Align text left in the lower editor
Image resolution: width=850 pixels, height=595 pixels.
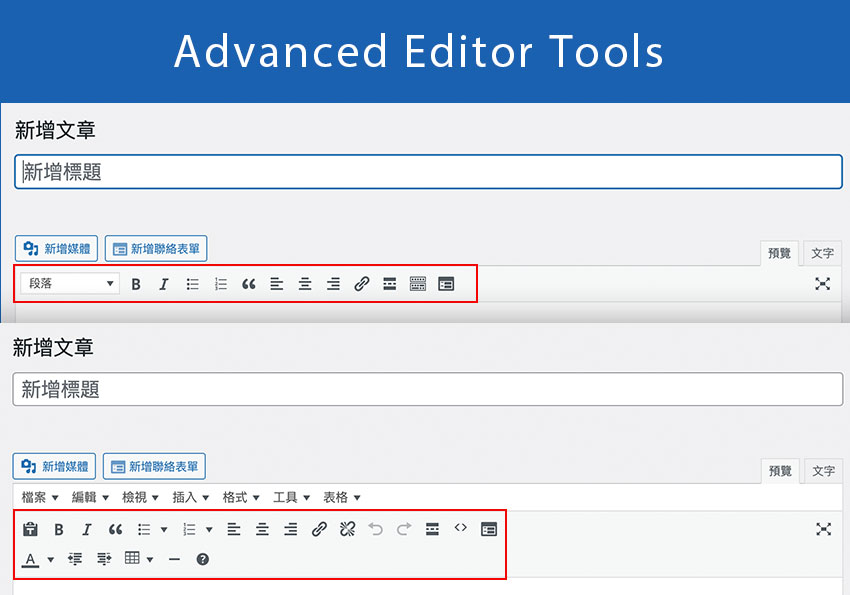(234, 529)
